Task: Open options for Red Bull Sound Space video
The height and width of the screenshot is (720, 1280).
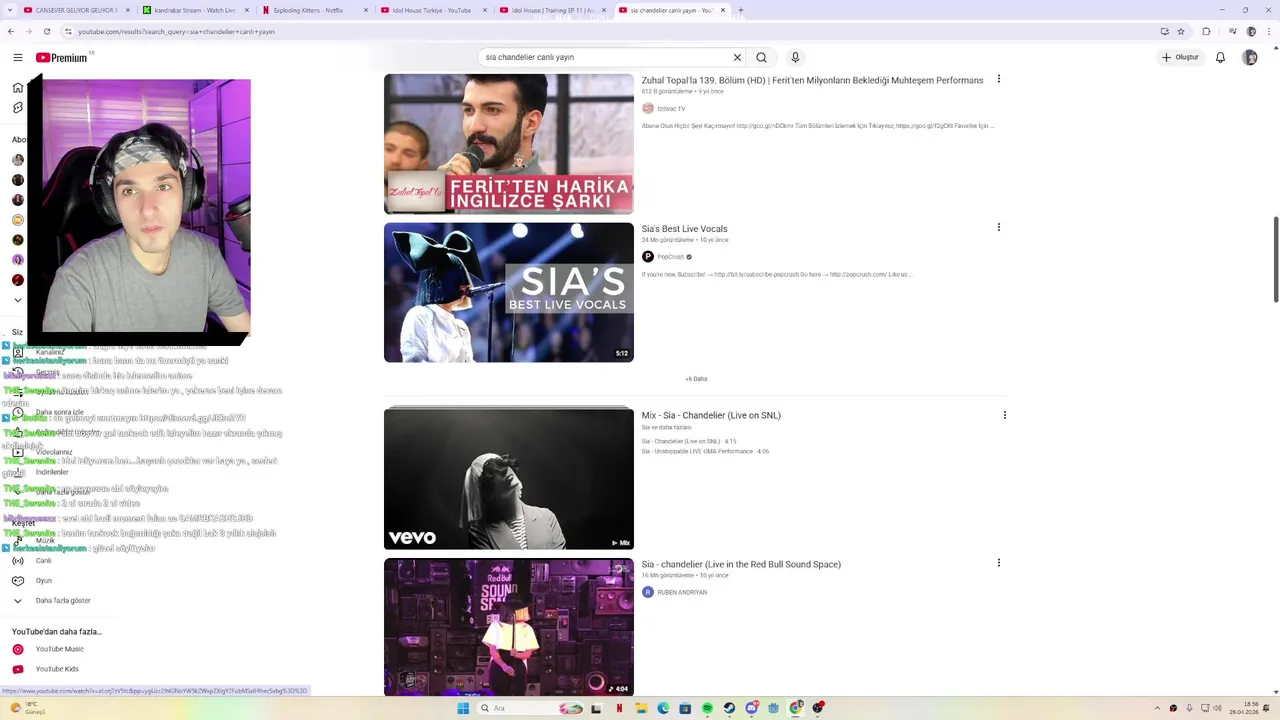Action: coord(998,563)
